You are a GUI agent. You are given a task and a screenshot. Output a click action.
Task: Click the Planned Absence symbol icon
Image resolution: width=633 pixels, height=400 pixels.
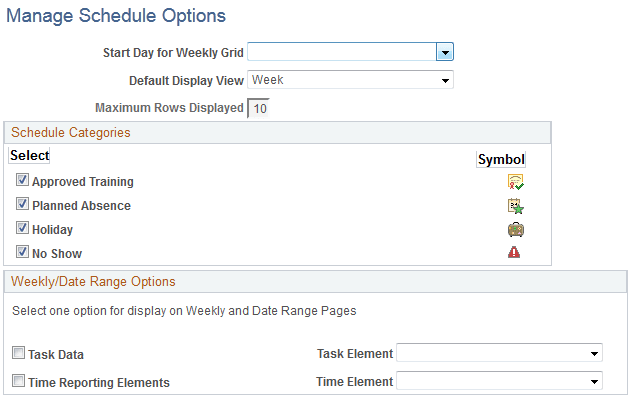(515, 206)
